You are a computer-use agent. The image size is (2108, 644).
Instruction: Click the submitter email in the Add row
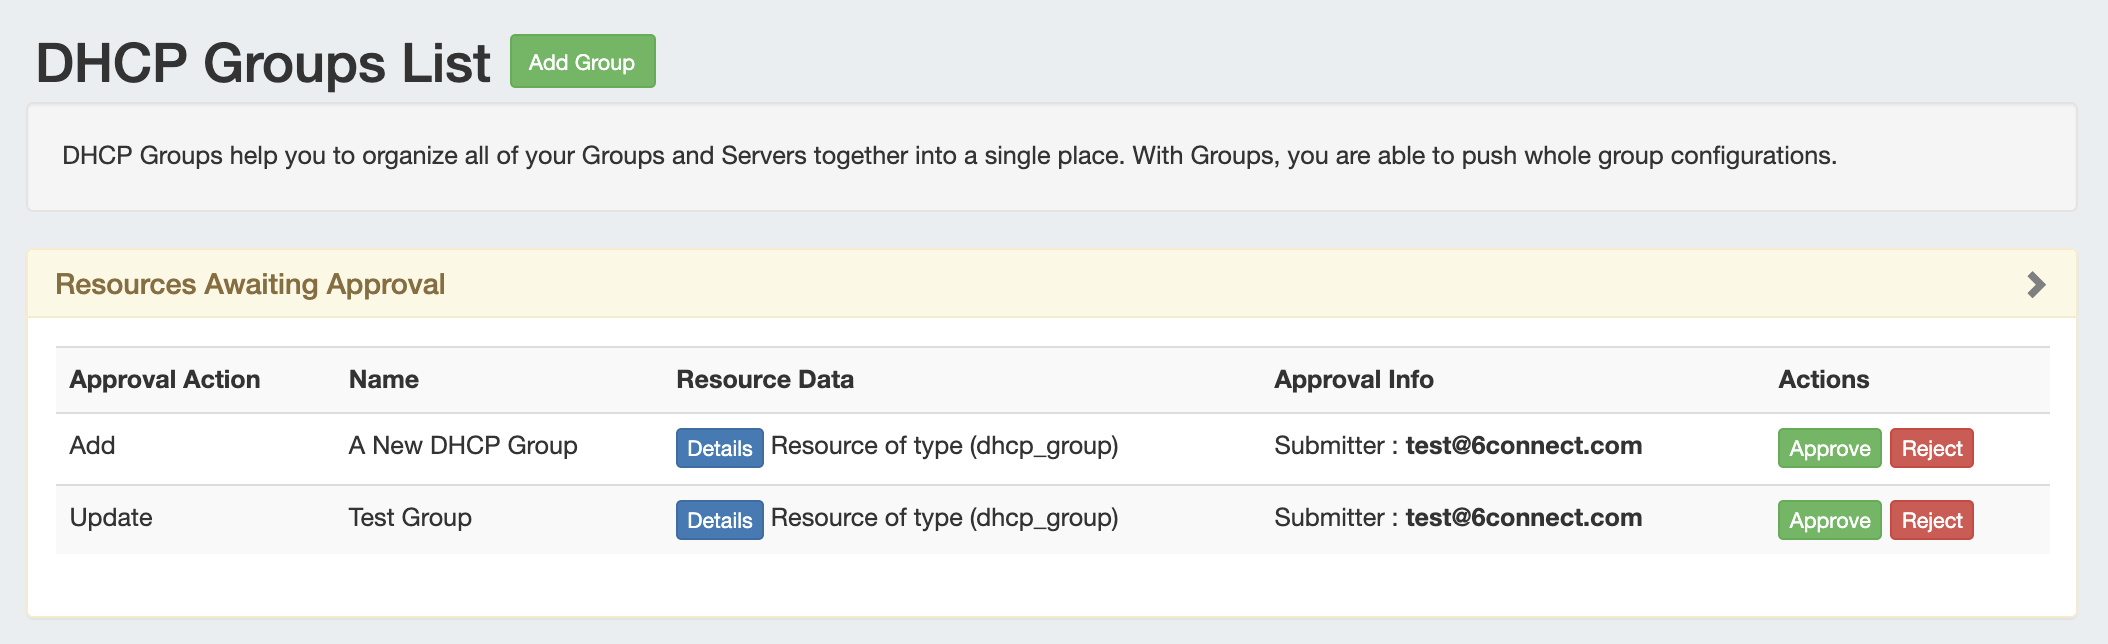(1523, 446)
